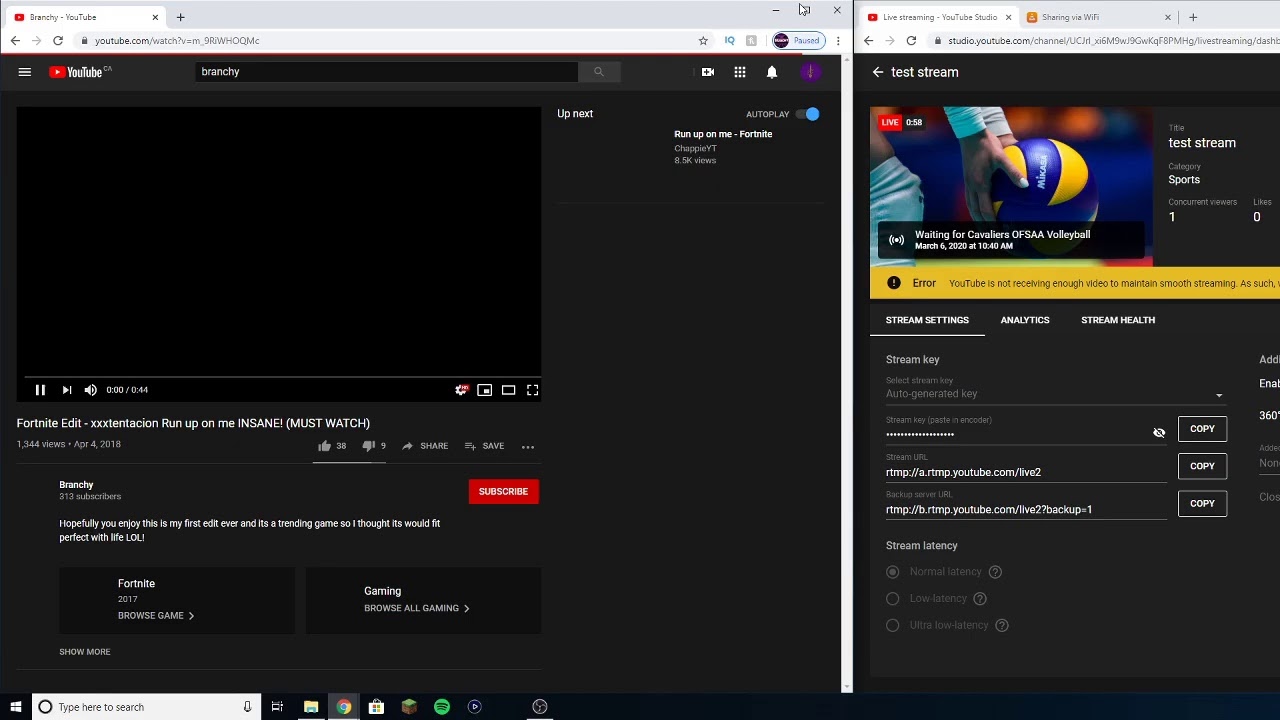The image size is (1280, 720).
Task: Copy the Backup server URL
Action: pos(1202,503)
